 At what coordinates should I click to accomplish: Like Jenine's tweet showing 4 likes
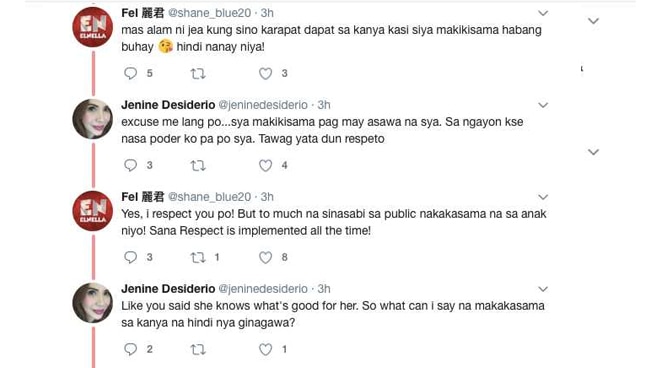pyautogui.click(x=265, y=165)
